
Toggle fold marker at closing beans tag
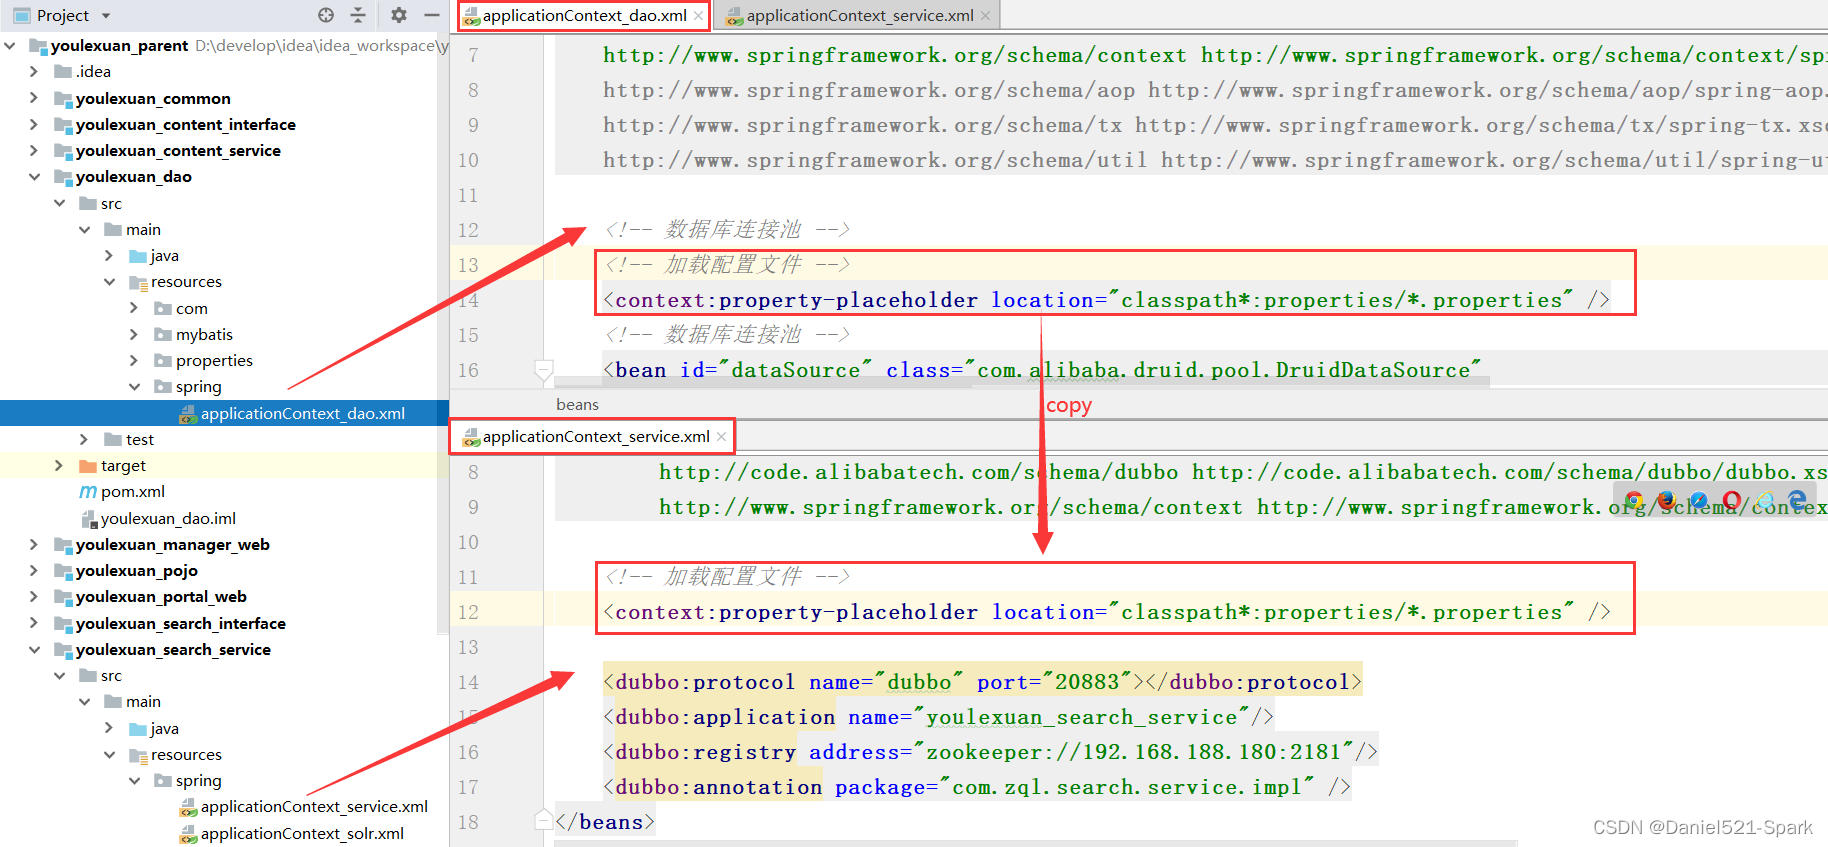coord(543,822)
